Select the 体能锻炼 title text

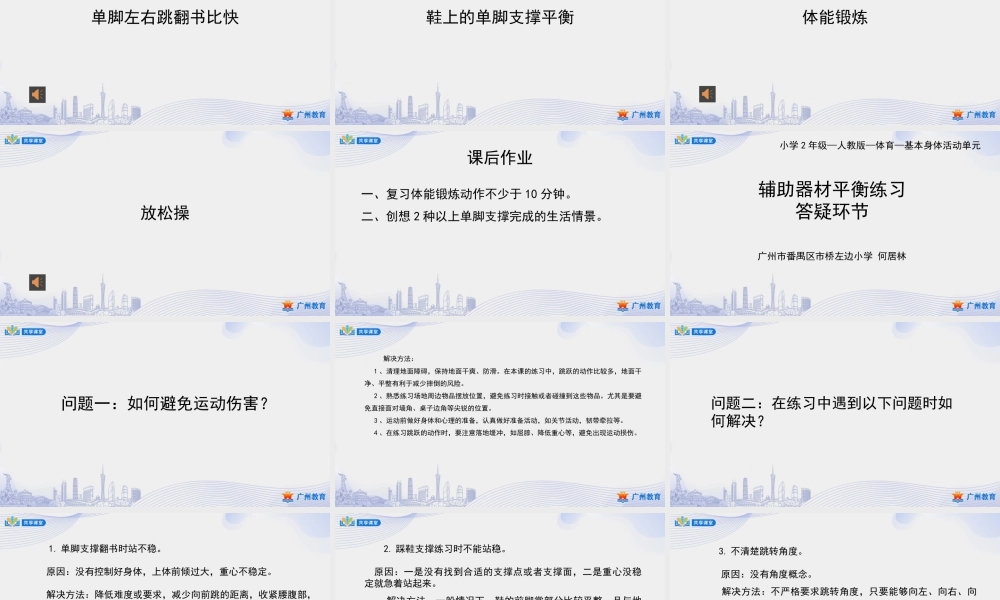(x=833, y=16)
